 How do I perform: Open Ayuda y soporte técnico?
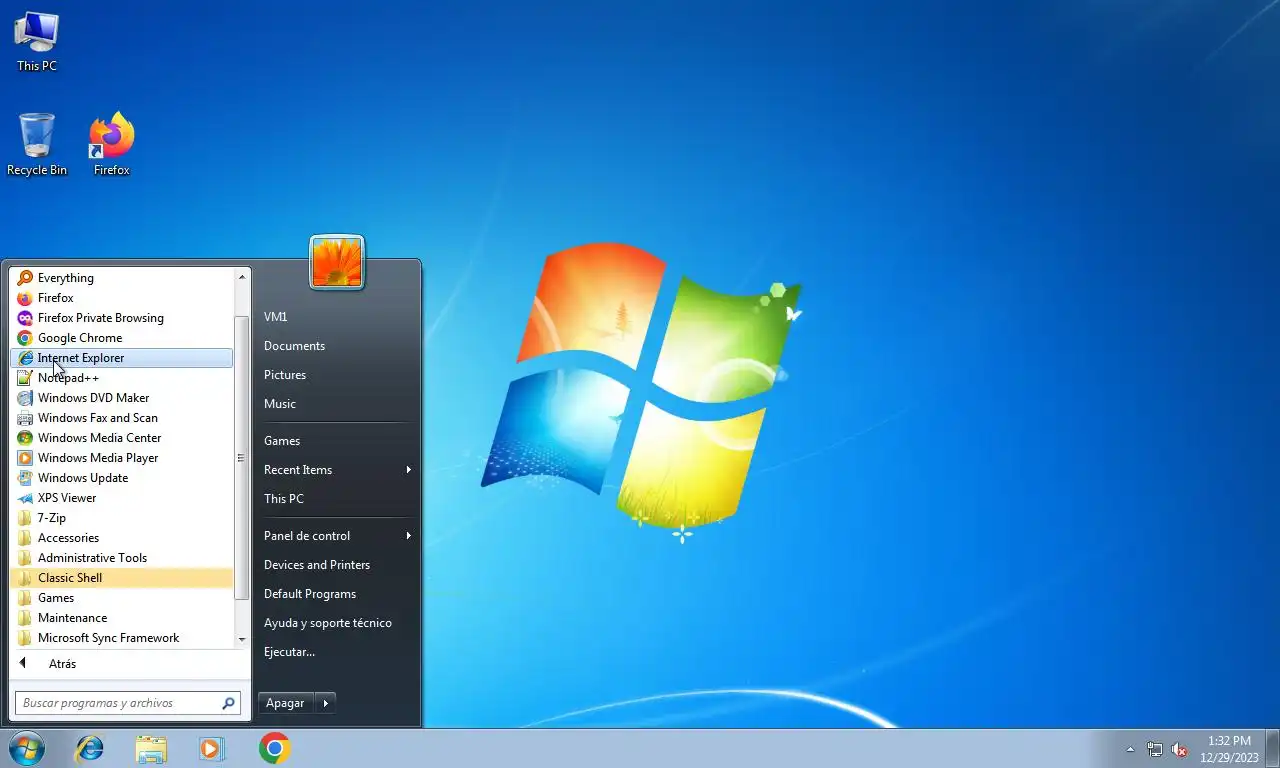tap(336, 623)
